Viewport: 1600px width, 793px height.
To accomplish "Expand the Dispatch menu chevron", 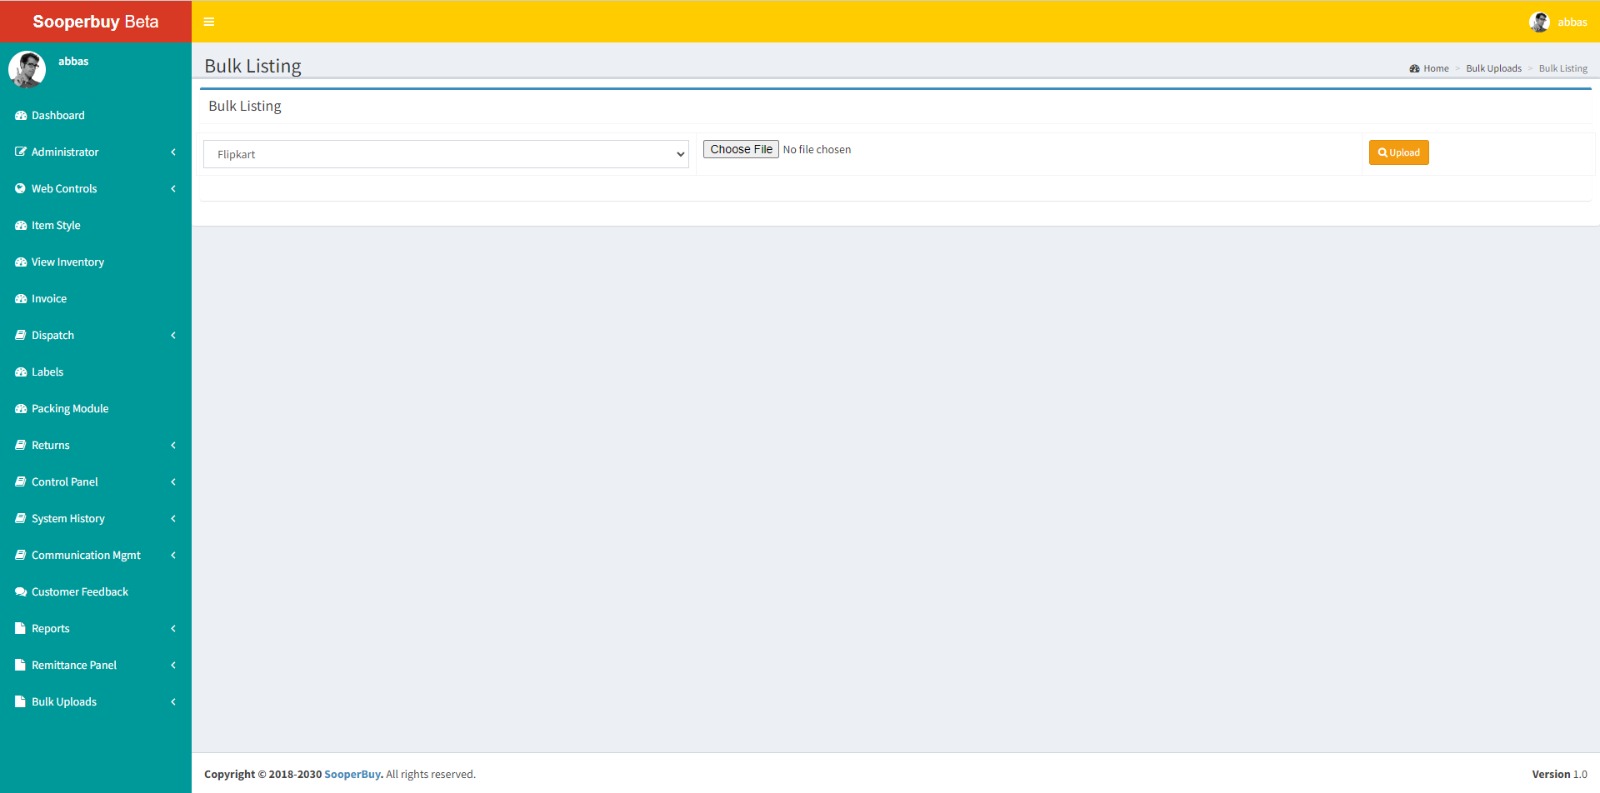I will 173,336.
